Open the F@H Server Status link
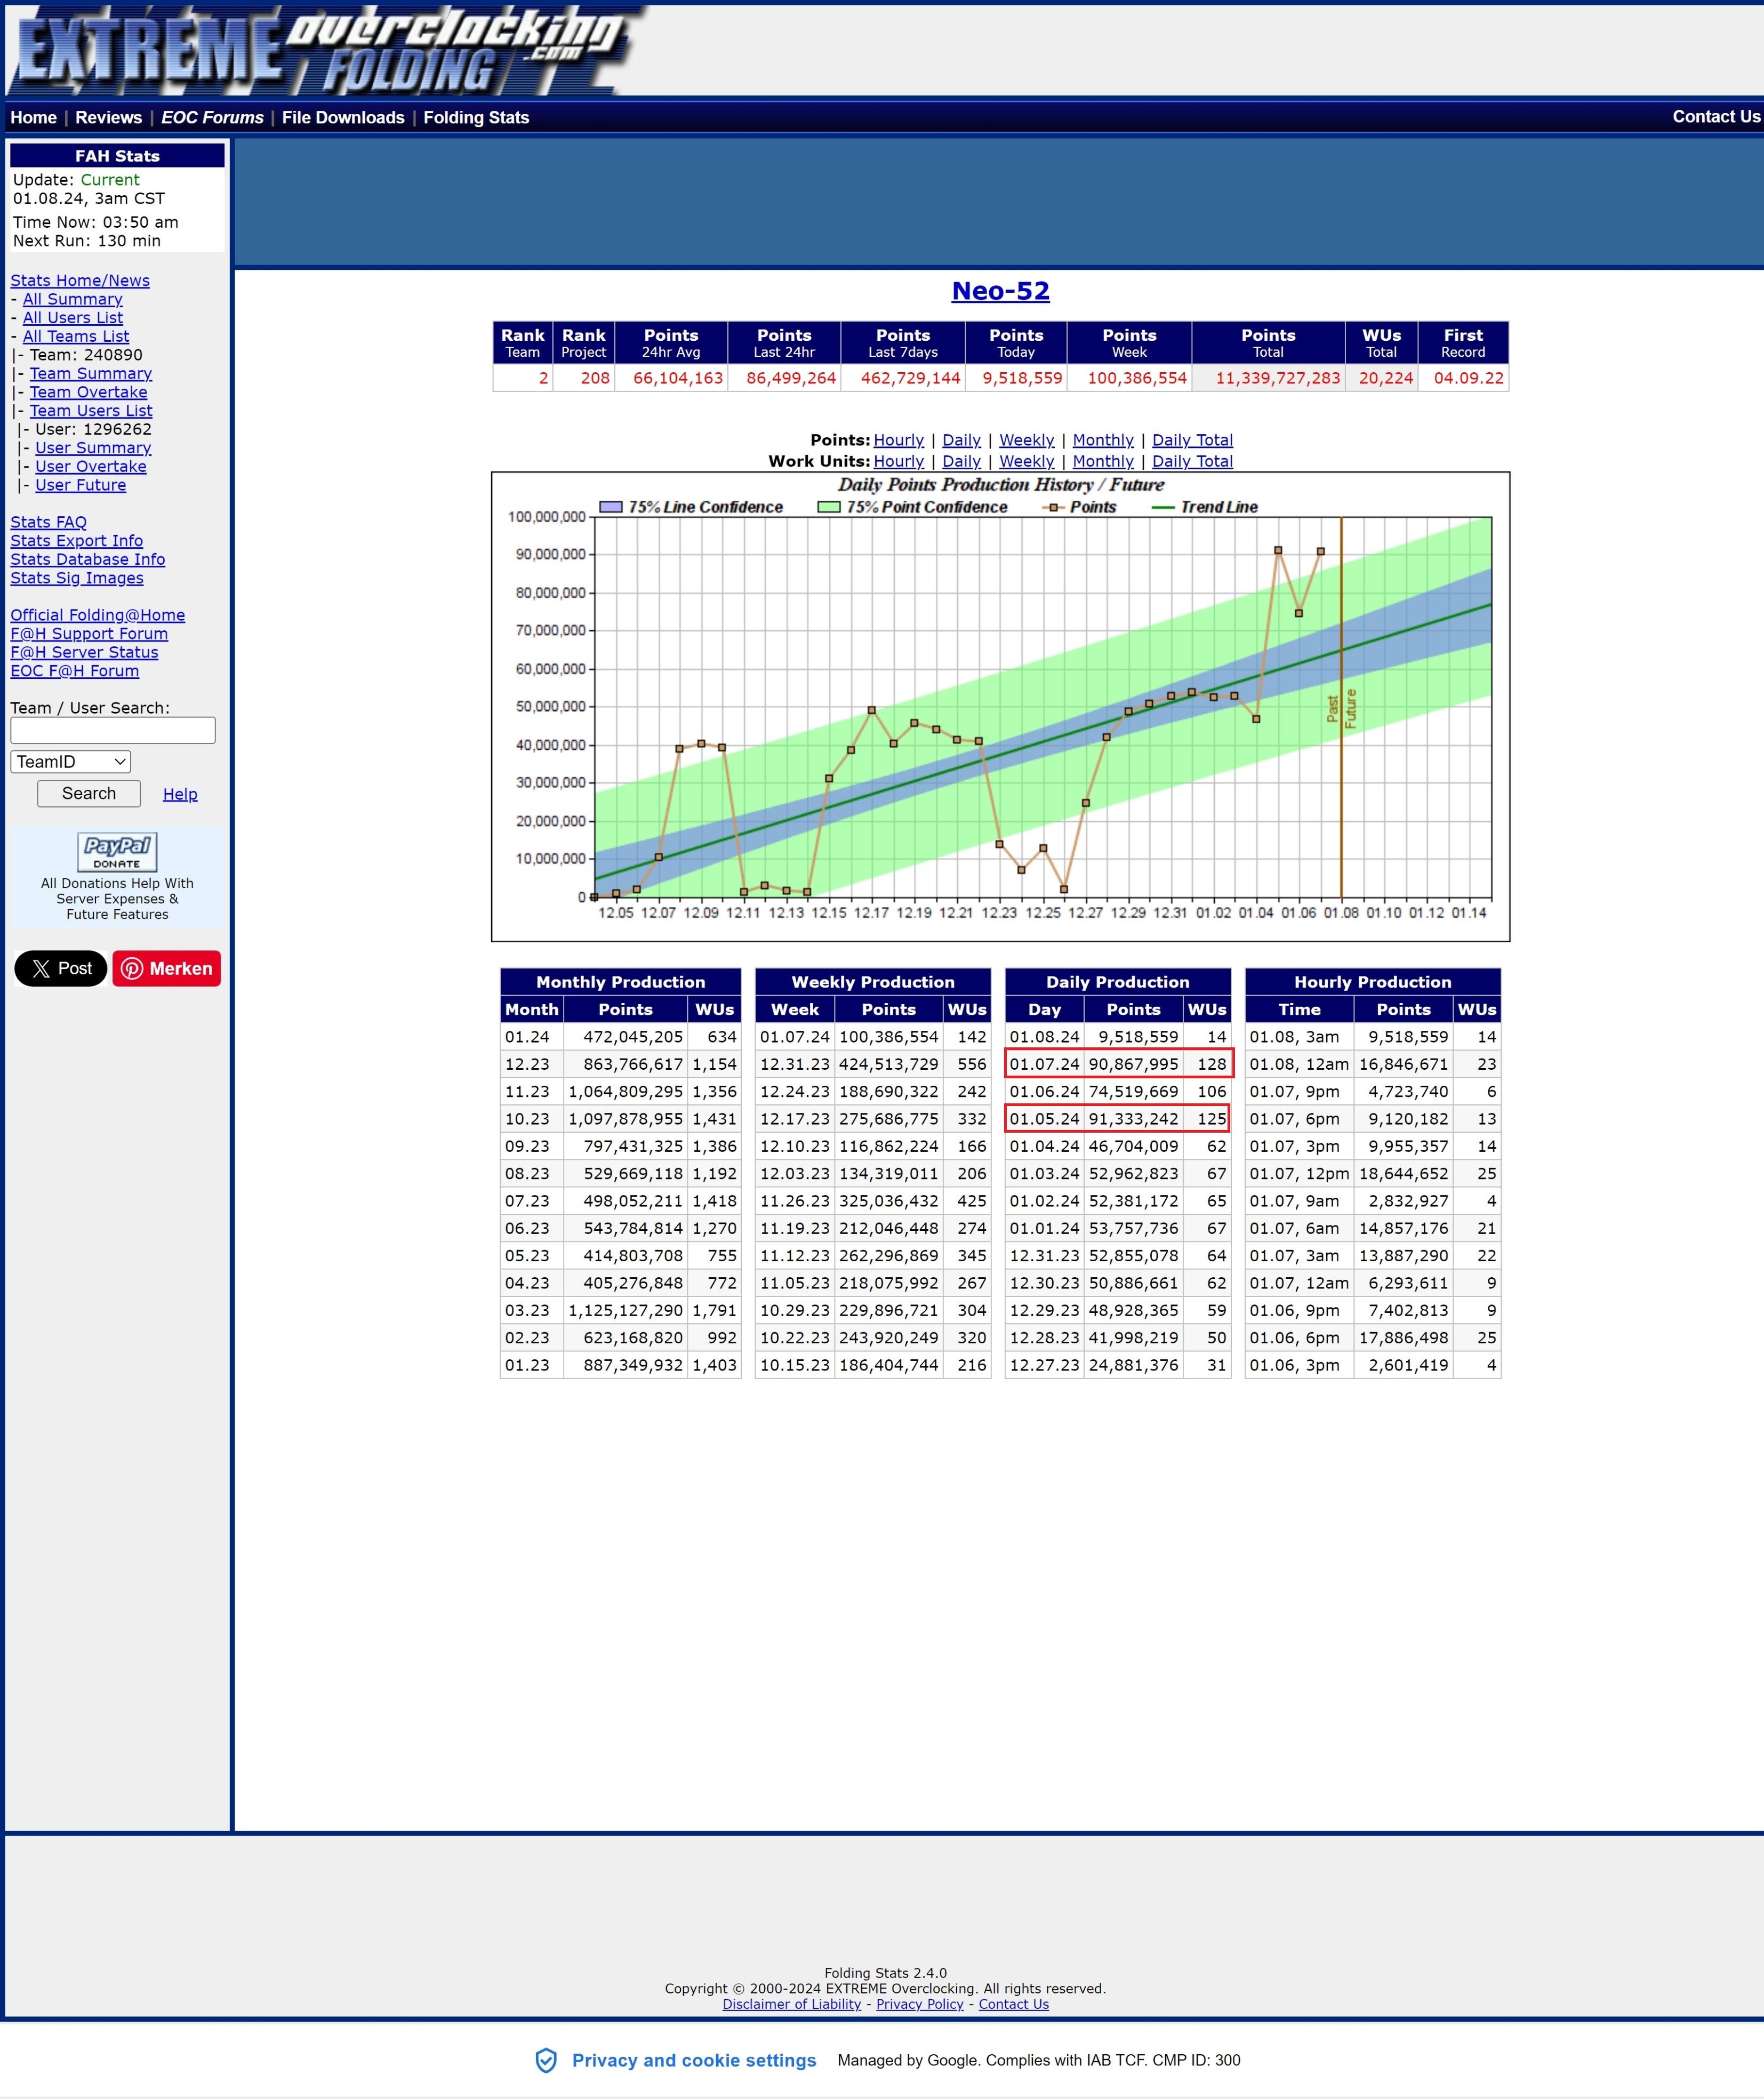 coord(85,652)
